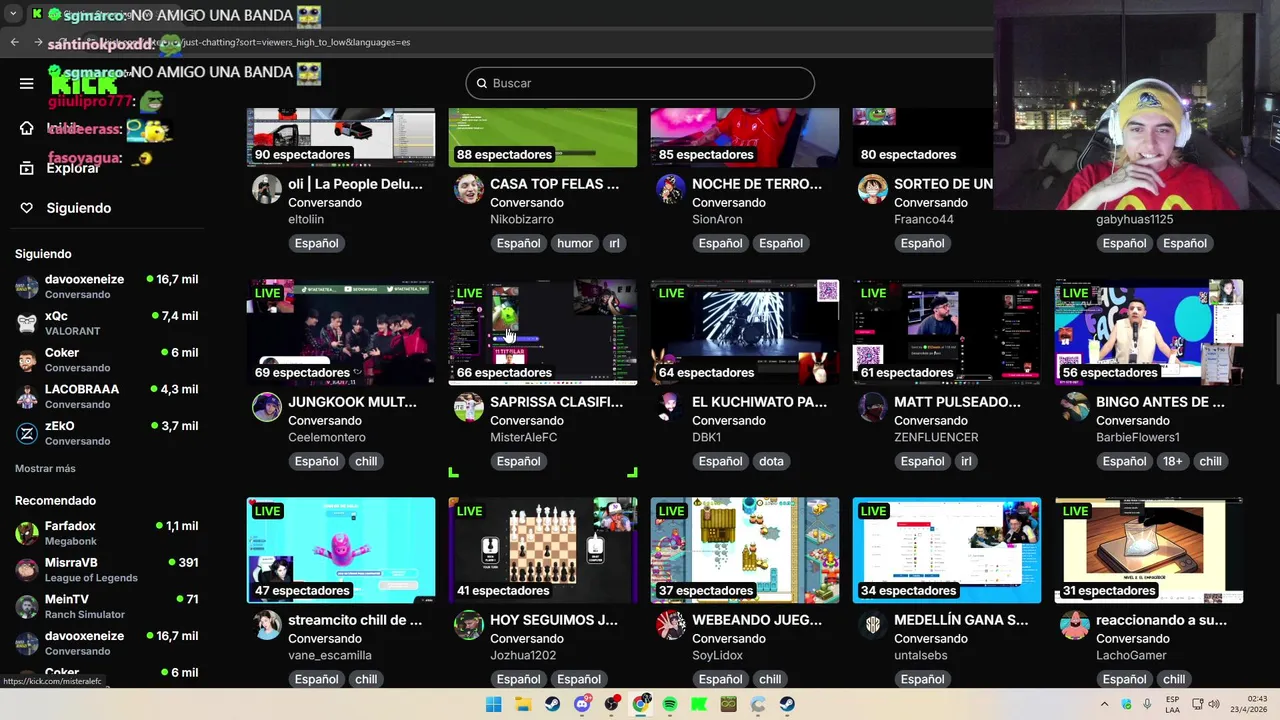Open davooxeneize in Recomendado list
1280x720 pixels.
pos(106,643)
